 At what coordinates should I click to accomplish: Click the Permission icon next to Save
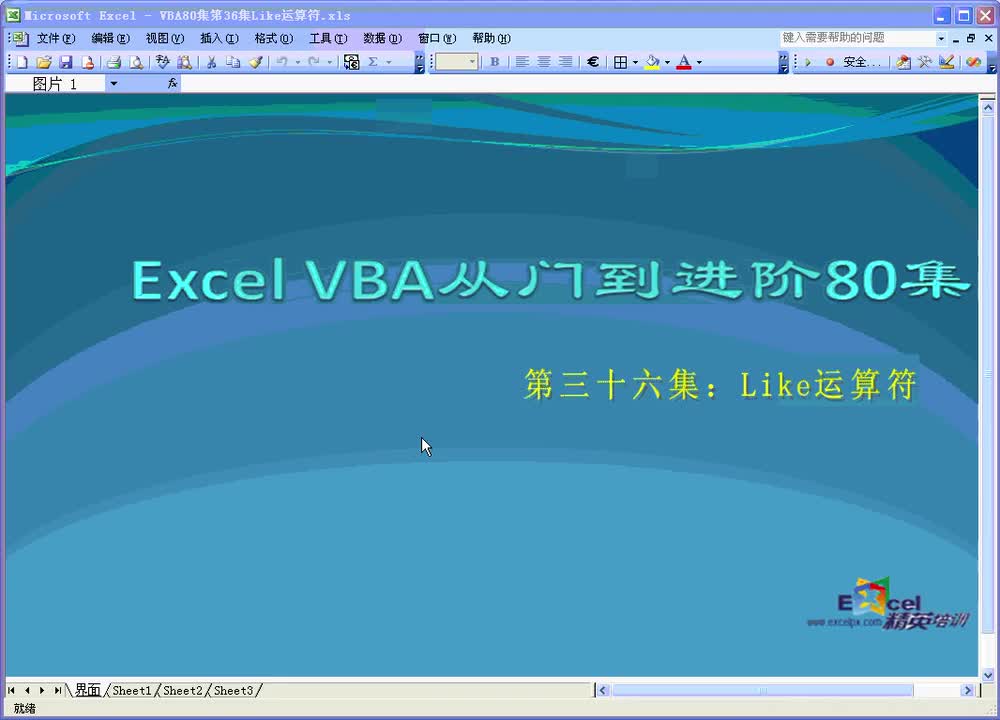[x=87, y=62]
